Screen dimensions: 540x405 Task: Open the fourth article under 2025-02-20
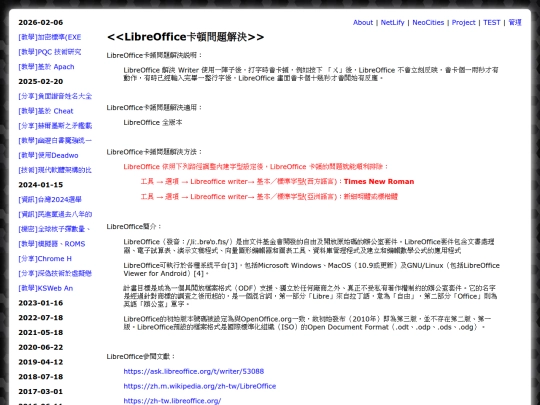(x=55, y=141)
